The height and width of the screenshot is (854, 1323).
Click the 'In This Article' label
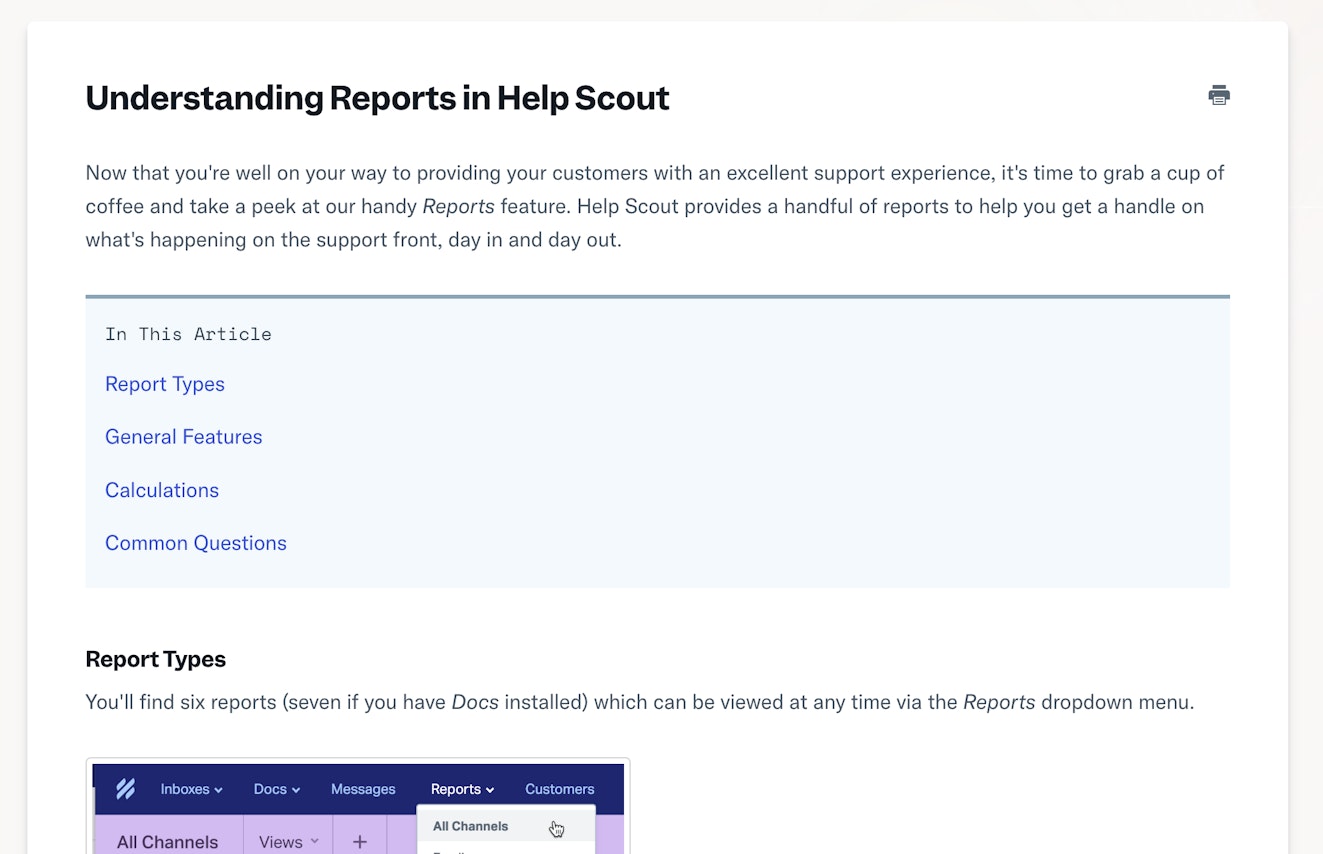click(188, 334)
